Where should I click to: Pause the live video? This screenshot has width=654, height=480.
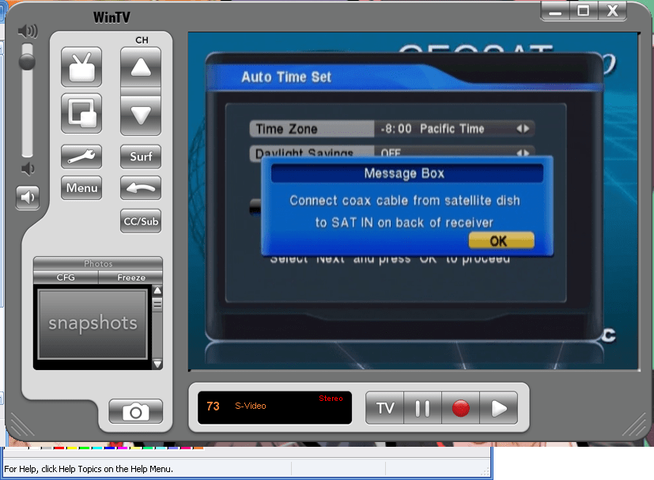click(x=423, y=408)
